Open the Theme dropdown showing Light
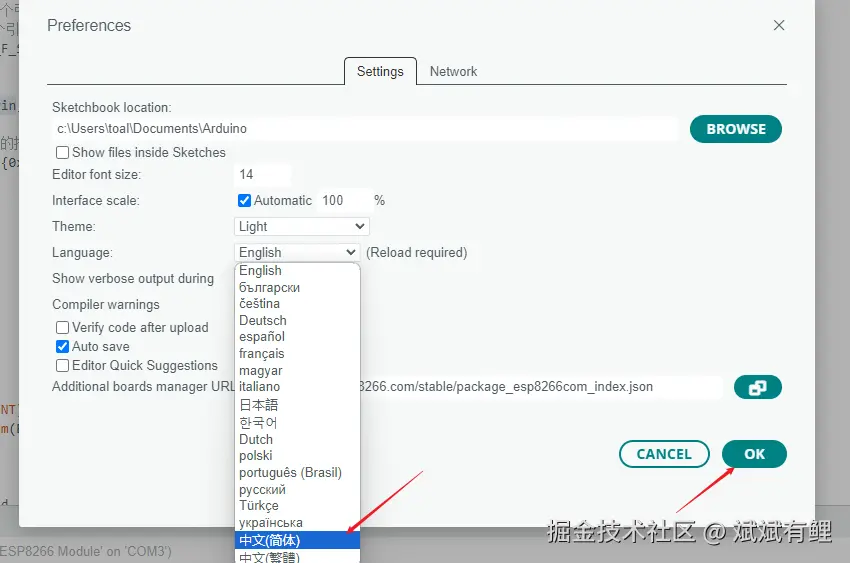850x563 pixels. (302, 227)
